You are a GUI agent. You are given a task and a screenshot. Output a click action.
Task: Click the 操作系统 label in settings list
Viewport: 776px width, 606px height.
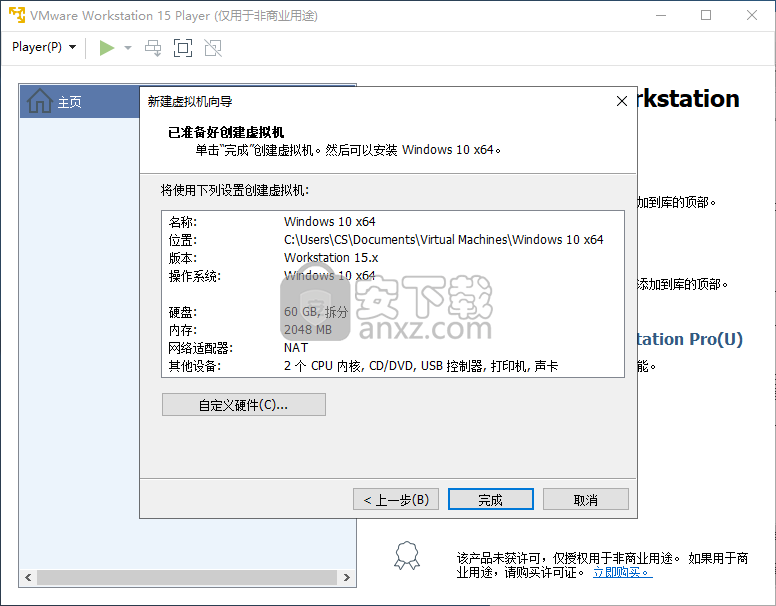(194, 276)
